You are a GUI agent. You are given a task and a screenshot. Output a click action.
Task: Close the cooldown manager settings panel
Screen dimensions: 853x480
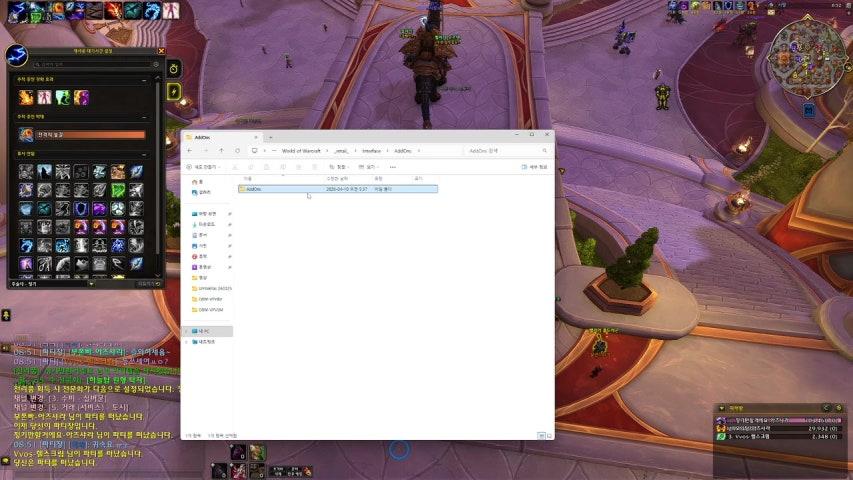(x=161, y=51)
